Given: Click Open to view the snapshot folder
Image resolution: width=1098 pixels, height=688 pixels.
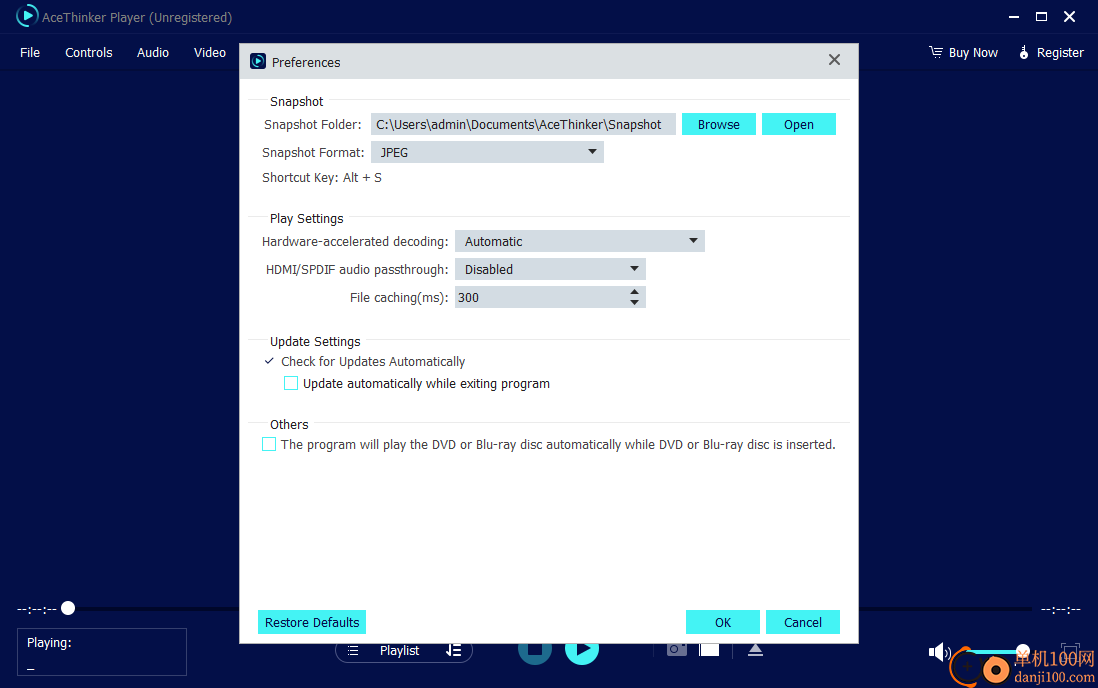Looking at the screenshot, I should click(799, 124).
